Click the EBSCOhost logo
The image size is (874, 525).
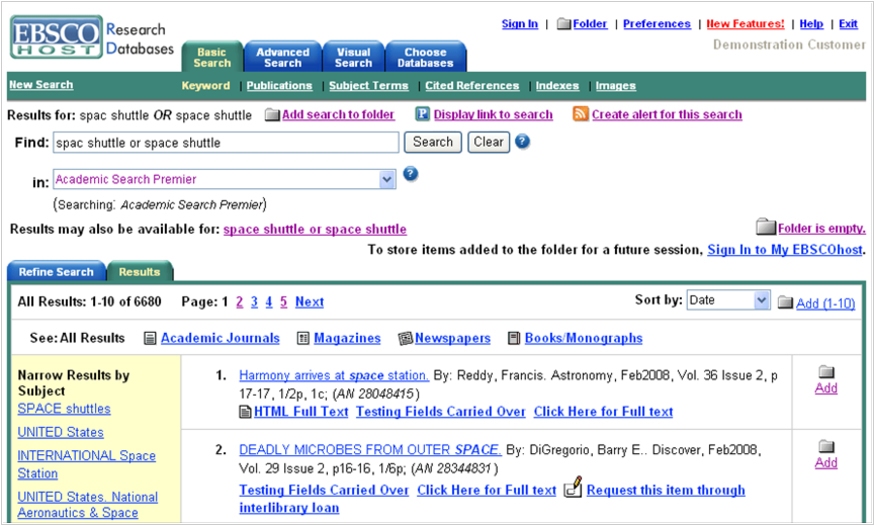pyautogui.click(x=56, y=38)
